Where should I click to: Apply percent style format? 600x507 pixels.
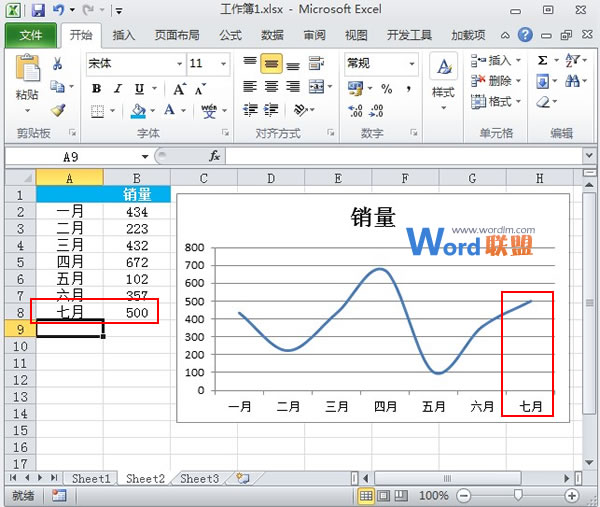(x=387, y=89)
